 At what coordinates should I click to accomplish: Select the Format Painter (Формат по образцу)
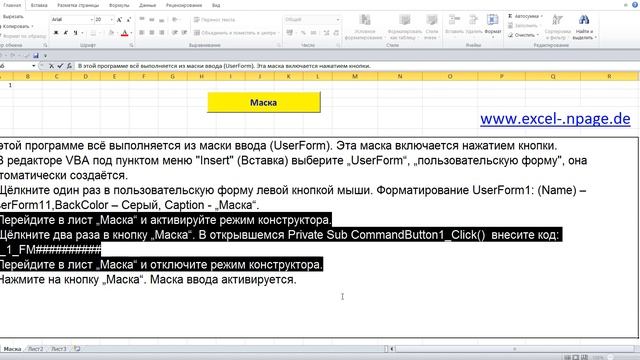coord(23,36)
